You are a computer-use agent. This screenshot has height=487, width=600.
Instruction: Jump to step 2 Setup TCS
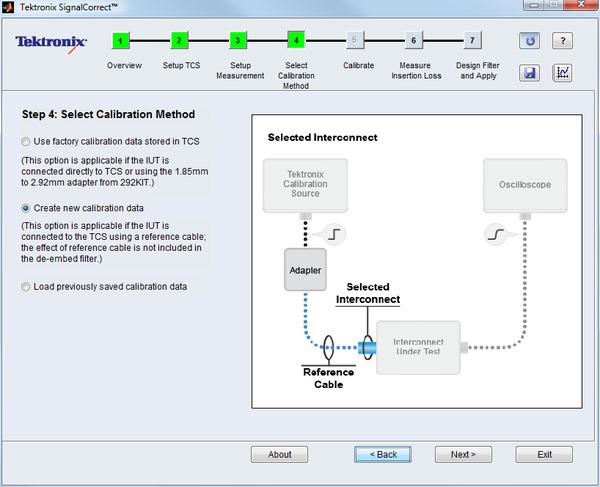(x=179, y=41)
